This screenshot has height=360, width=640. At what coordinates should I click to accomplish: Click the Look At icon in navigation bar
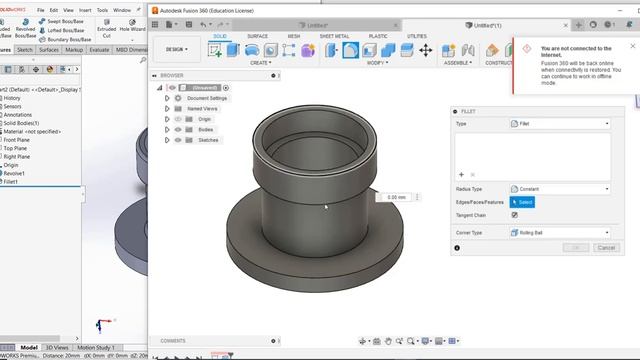[x=377, y=341]
